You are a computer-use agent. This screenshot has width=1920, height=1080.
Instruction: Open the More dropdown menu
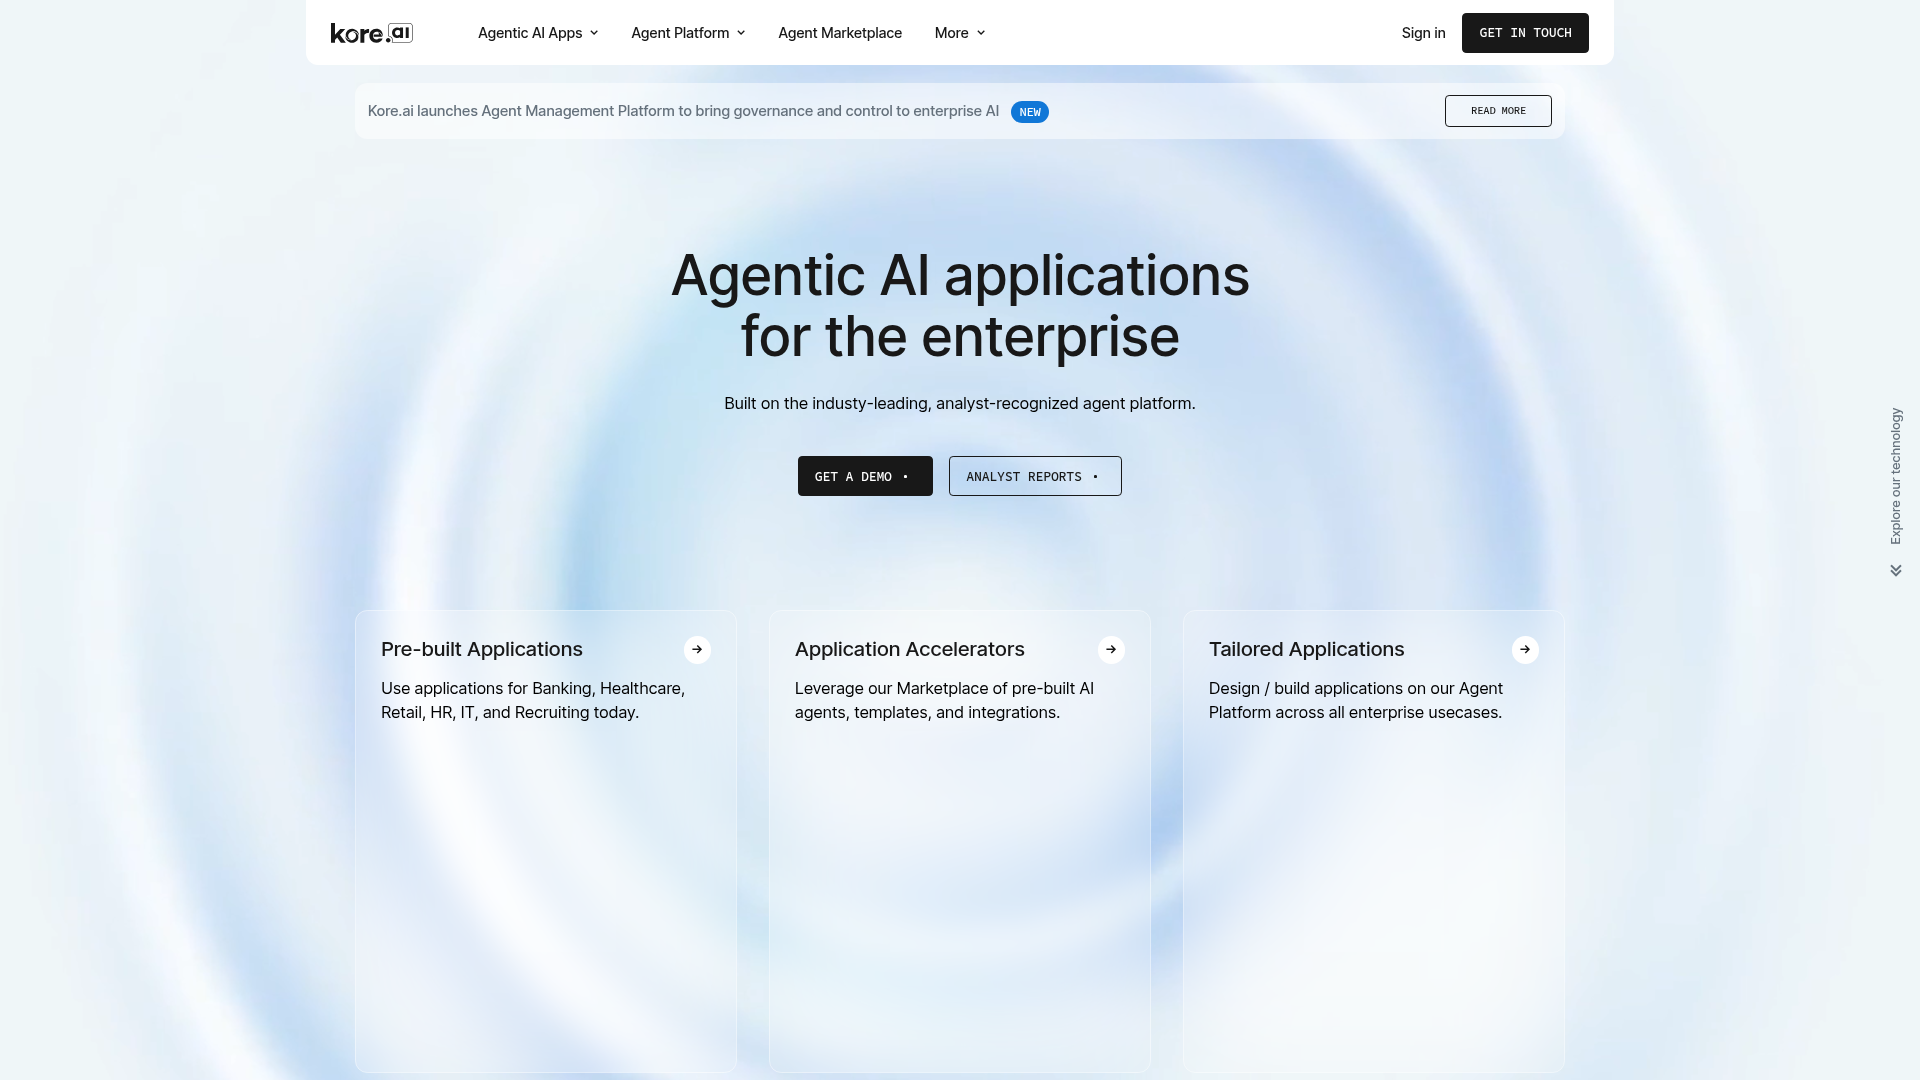[x=959, y=33]
